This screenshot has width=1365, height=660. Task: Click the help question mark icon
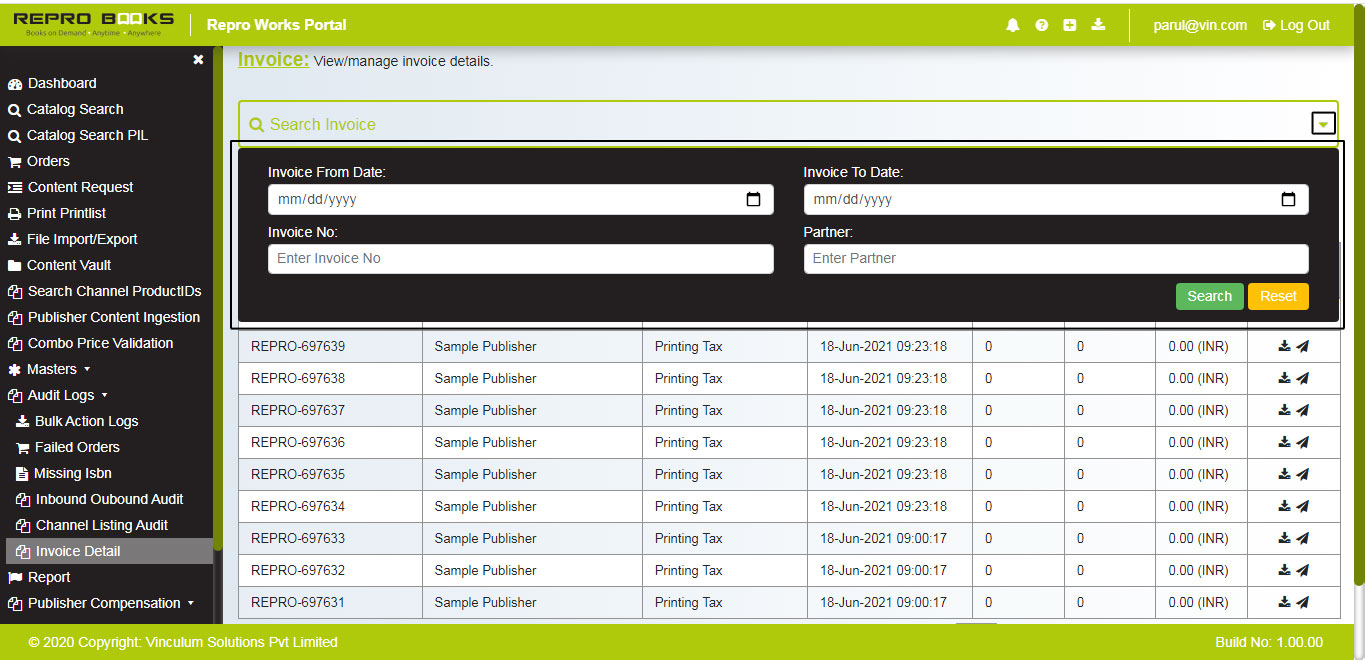(x=1041, y=24)
